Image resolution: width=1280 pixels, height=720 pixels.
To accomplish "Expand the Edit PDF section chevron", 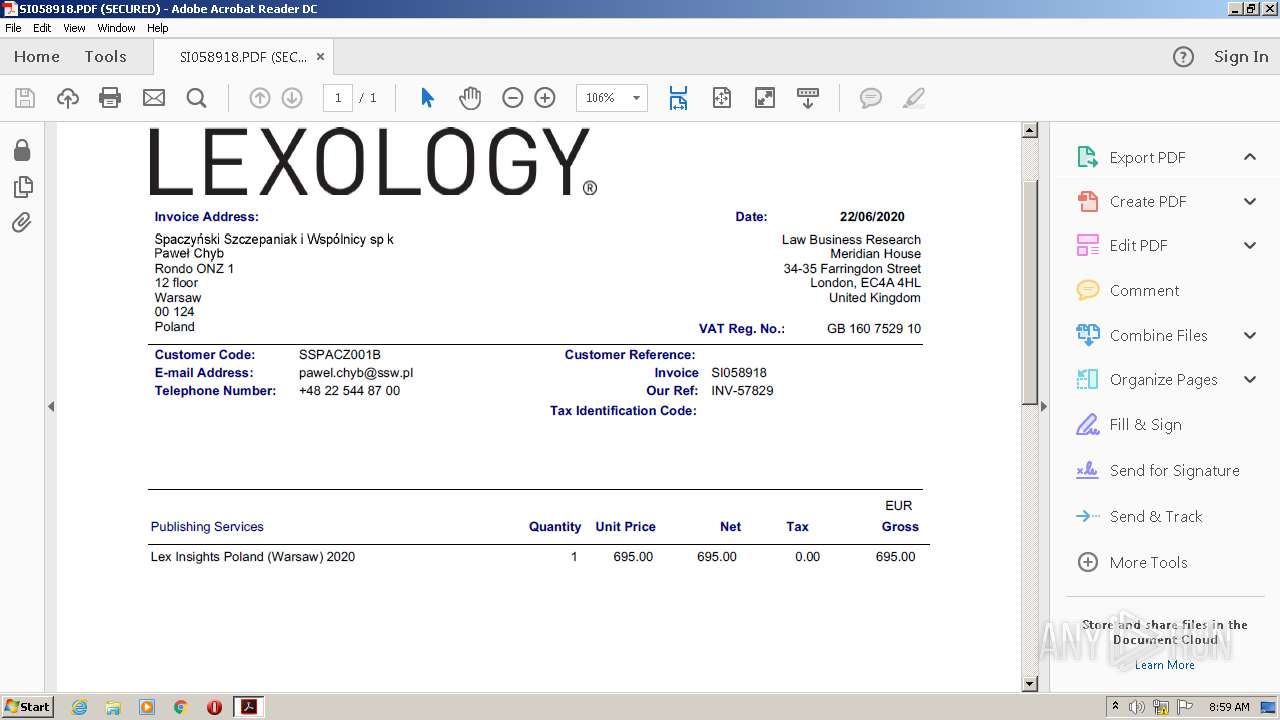I will [x=1250, y=245].
